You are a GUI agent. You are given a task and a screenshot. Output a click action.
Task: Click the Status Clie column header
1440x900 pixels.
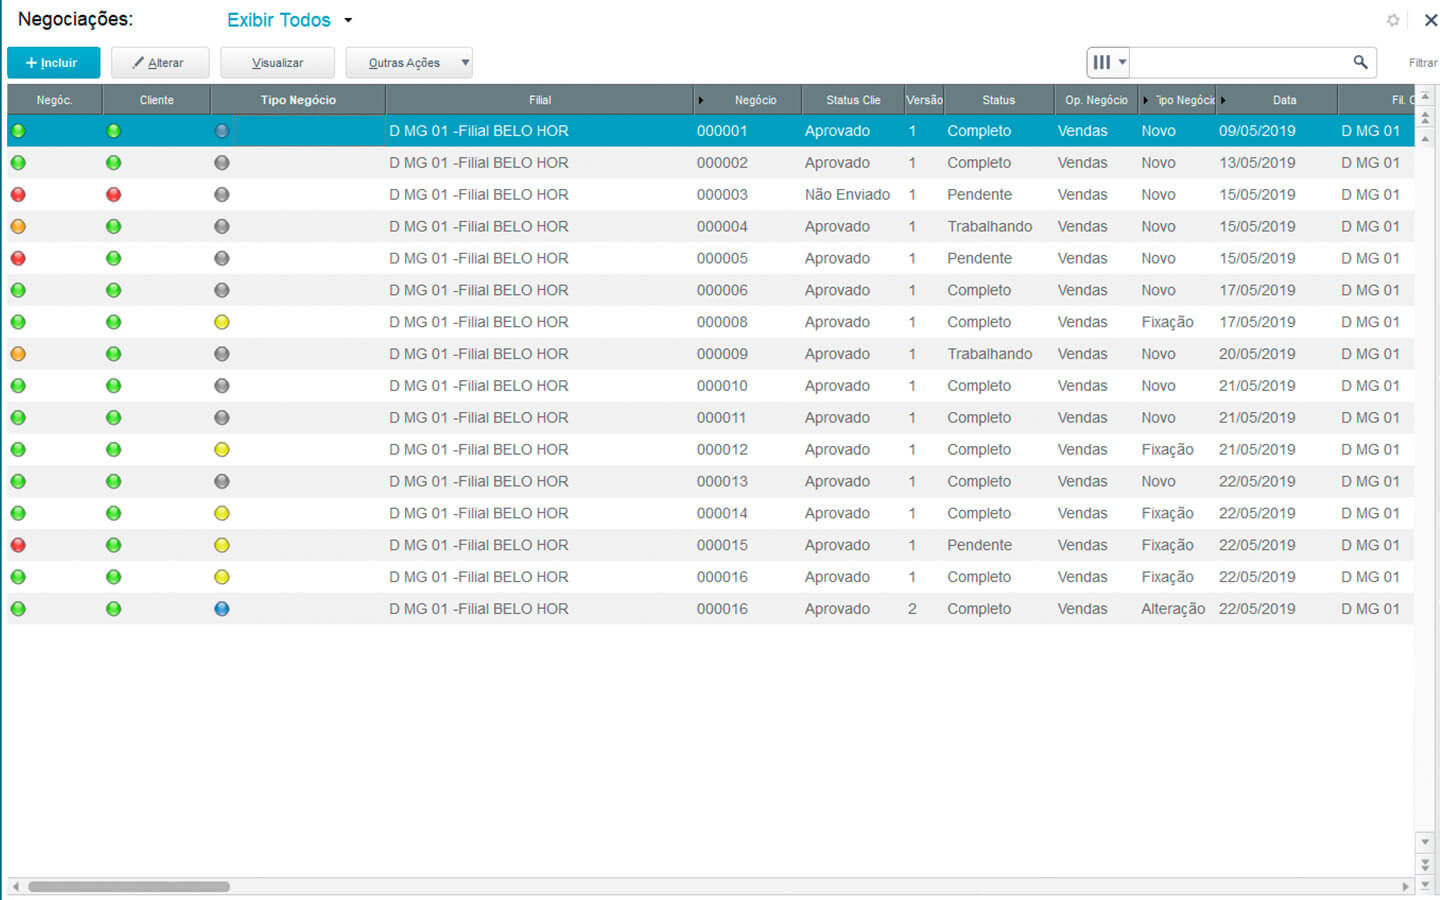(x=852, y=100)
